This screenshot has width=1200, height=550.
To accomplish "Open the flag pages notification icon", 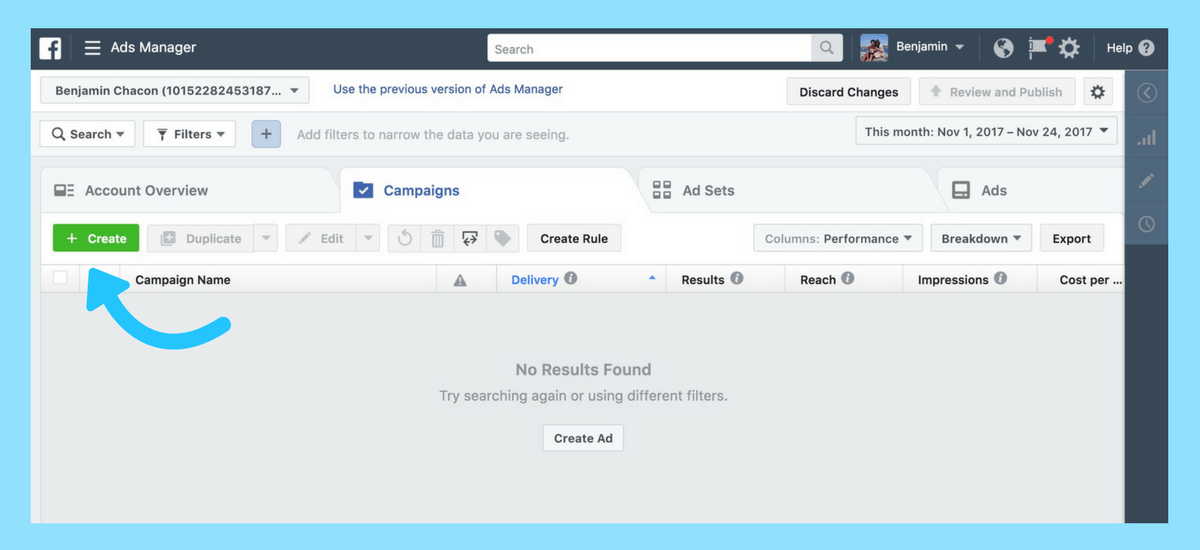I will [1037, 48].
